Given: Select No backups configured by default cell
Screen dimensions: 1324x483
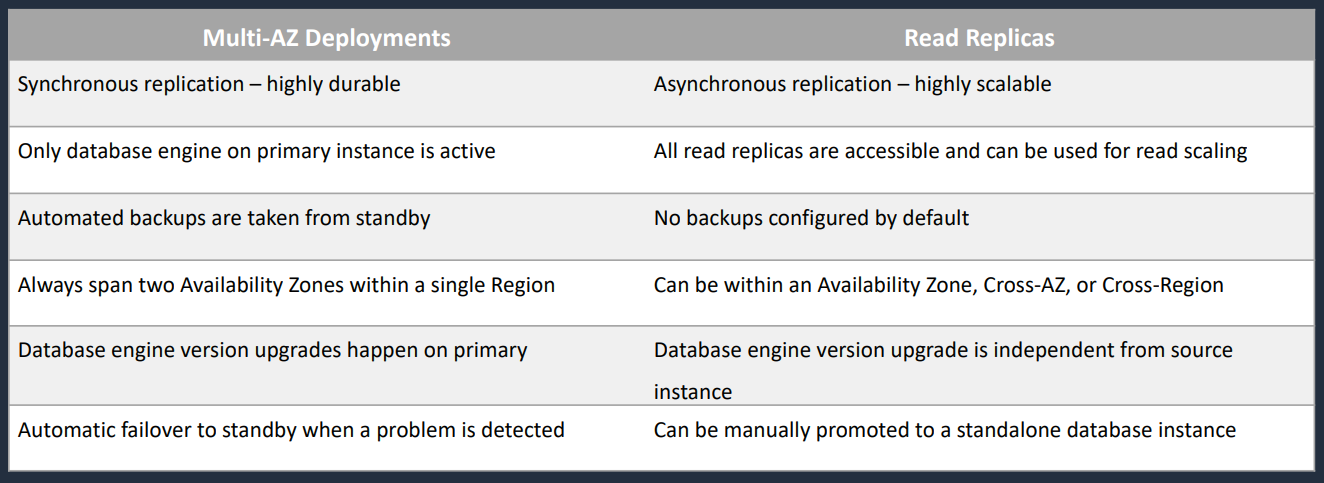Looking at the screenshot, I should click(x=978, y=226).
